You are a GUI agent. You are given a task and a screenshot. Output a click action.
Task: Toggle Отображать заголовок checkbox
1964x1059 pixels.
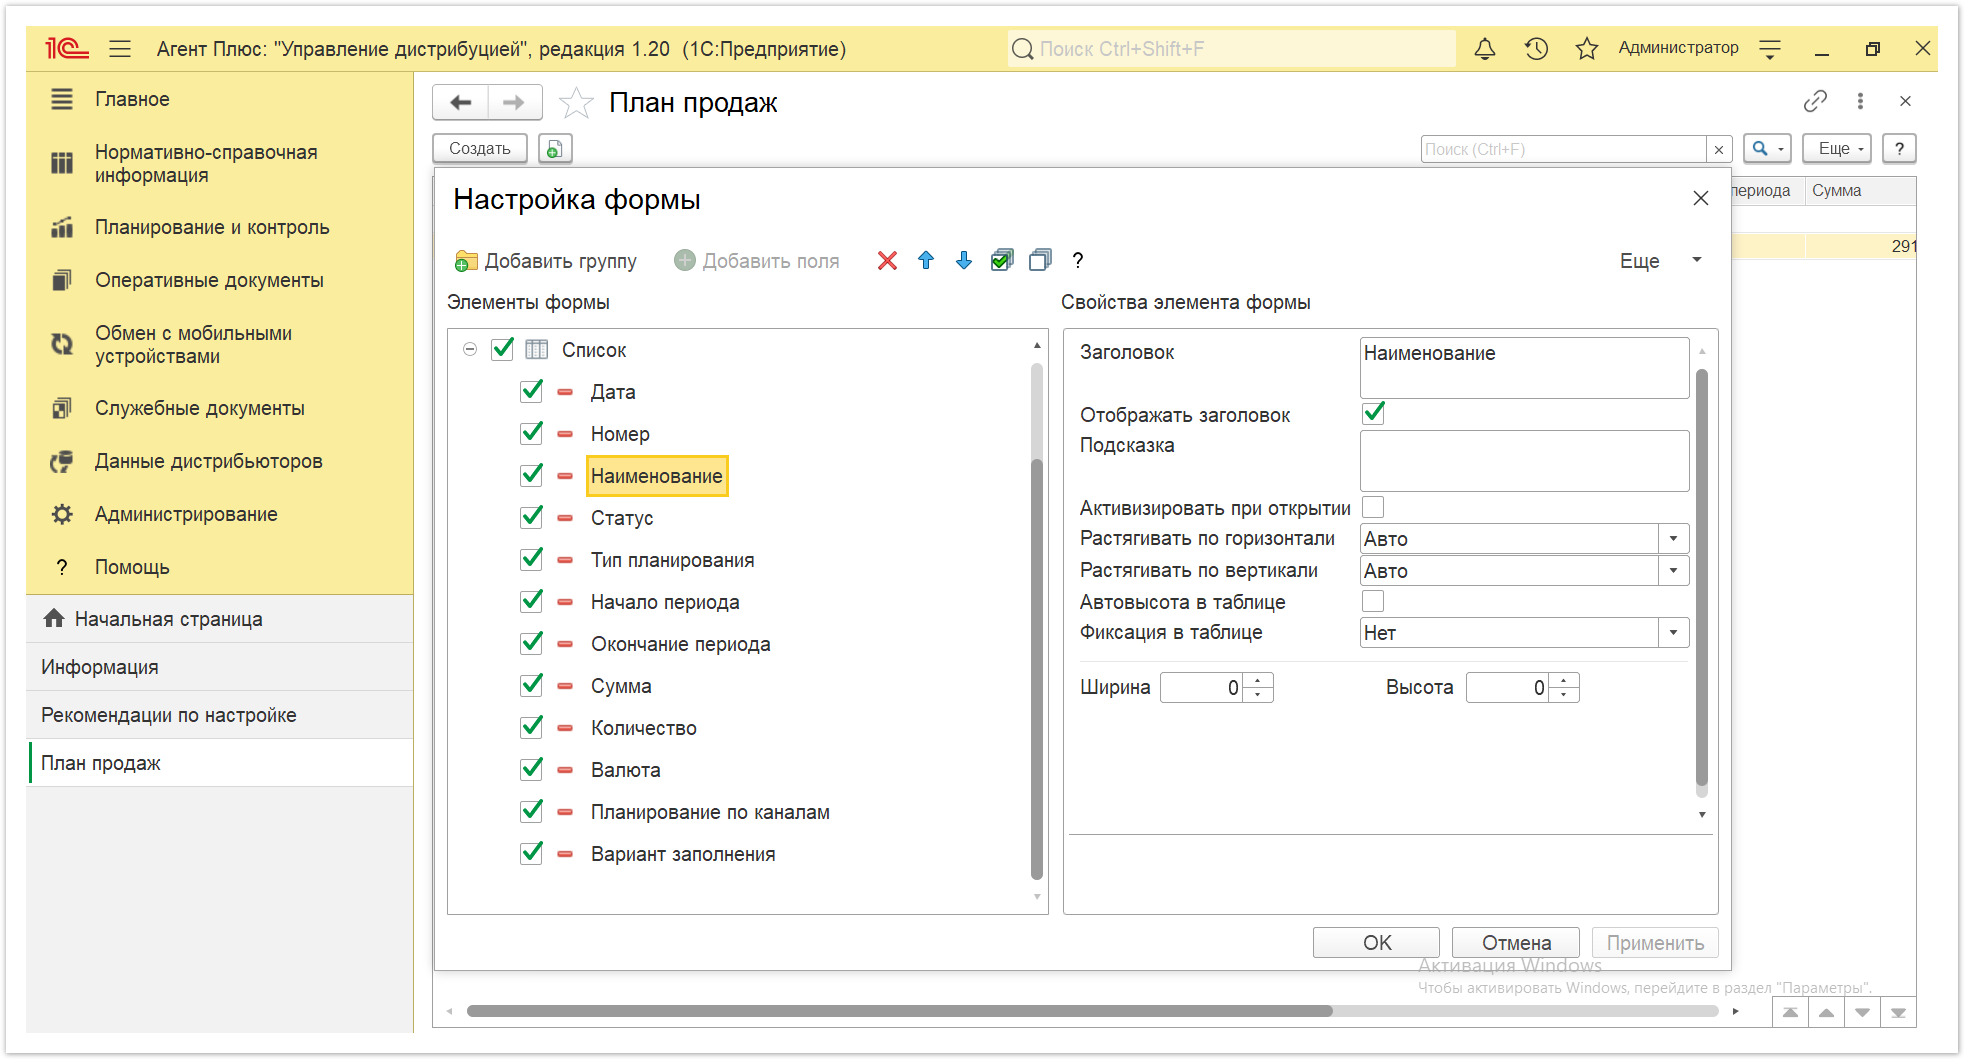(1374, 413)
